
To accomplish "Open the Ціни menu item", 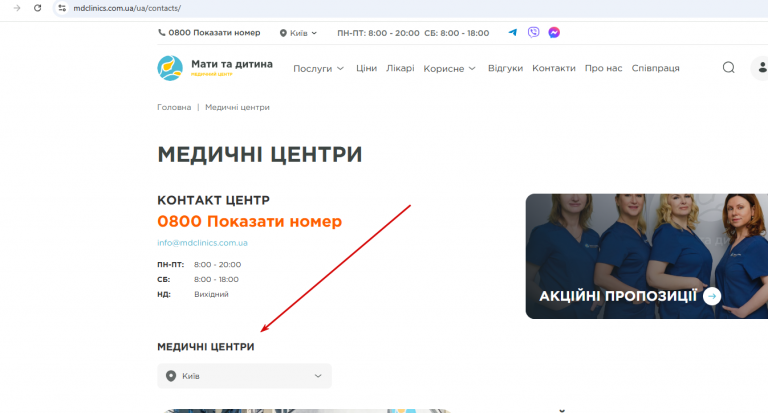I will coord(366,68).
